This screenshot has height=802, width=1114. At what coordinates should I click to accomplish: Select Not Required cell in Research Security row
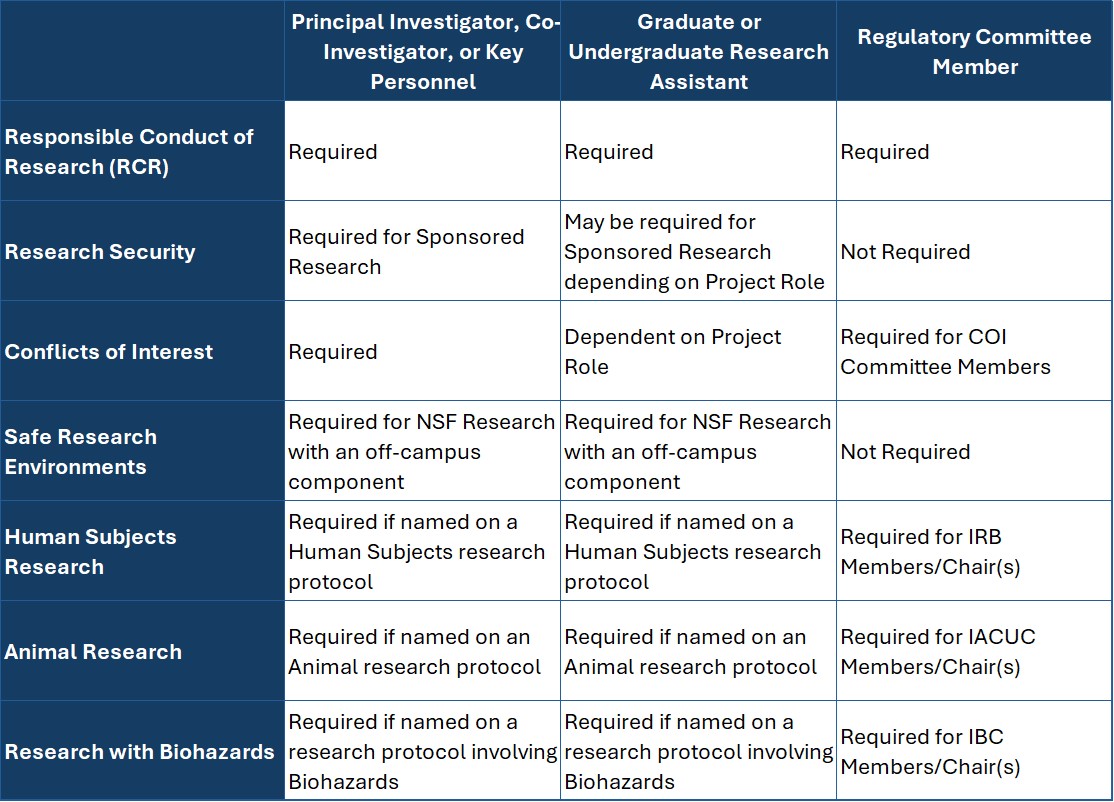905,252
